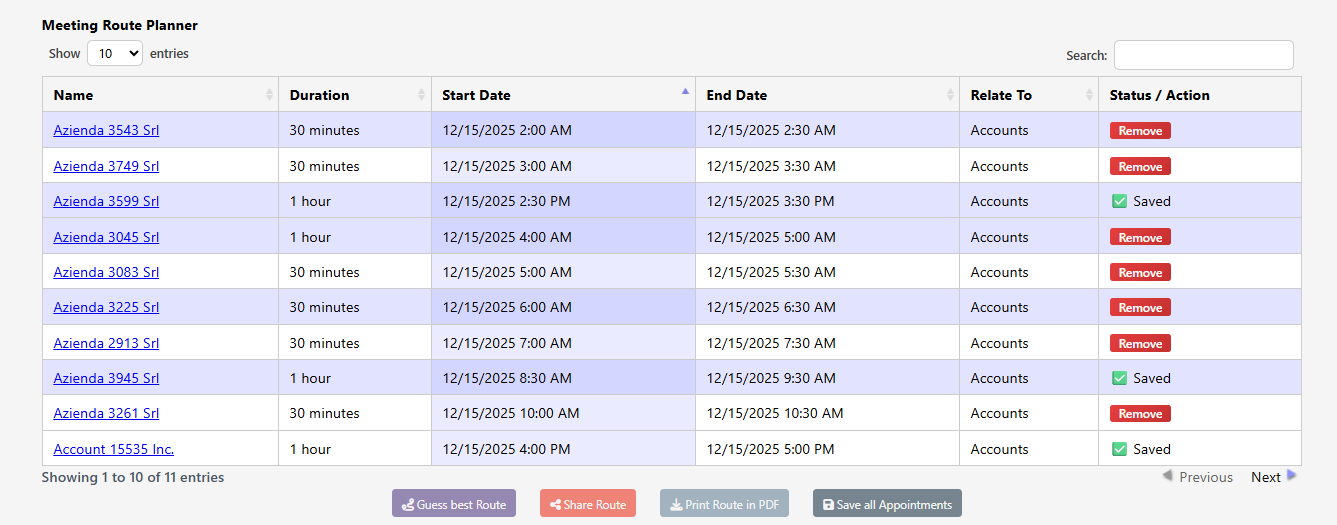Go to the Previous page of entries
This screenshot has height=525, width=1337.
pos(1197,477)
